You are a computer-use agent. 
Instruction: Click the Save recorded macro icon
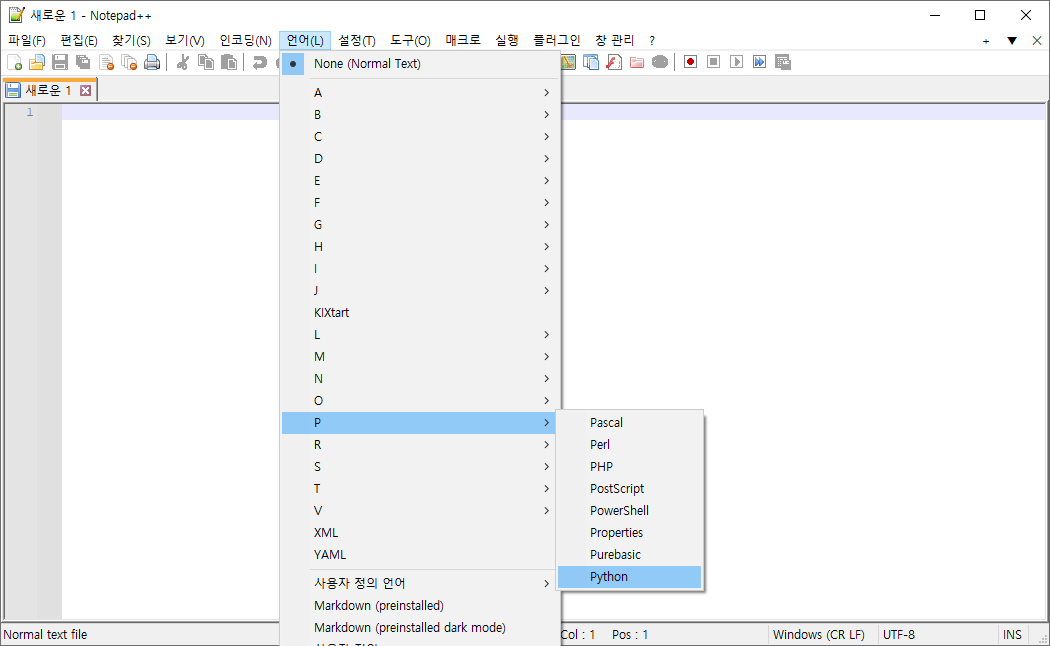point(783,62)
